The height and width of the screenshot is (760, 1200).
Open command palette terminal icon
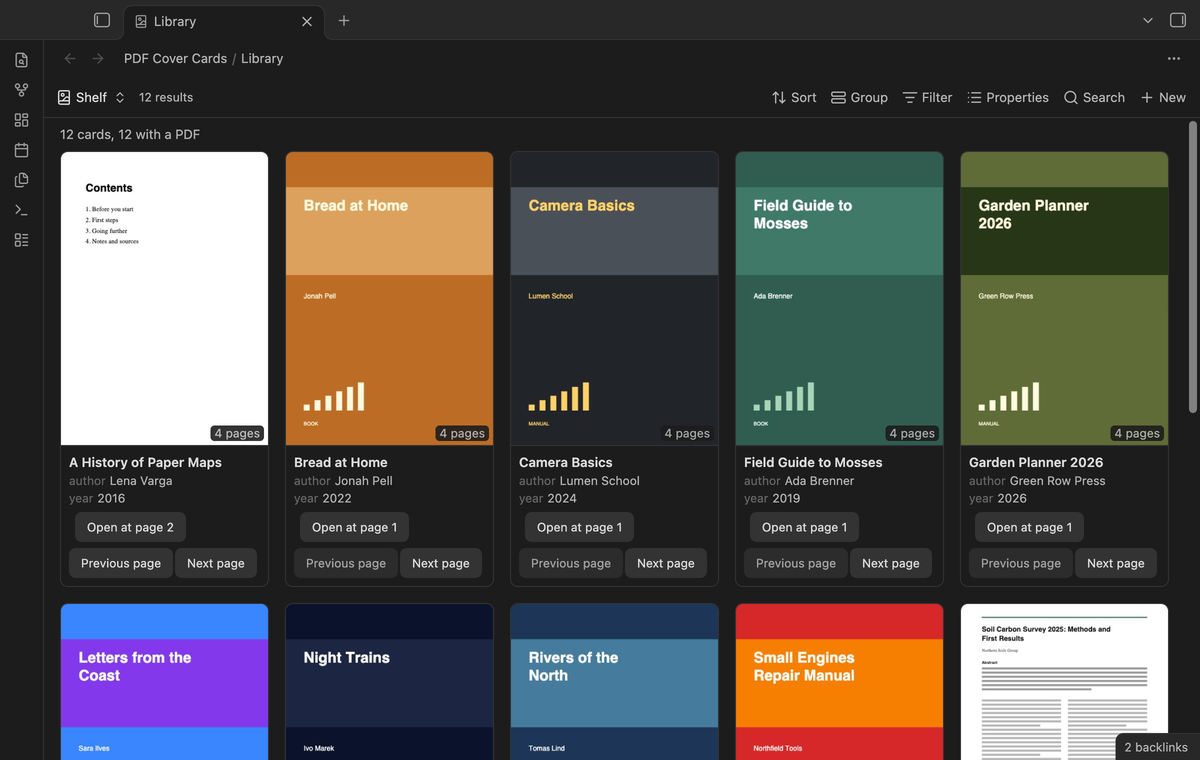21,210
